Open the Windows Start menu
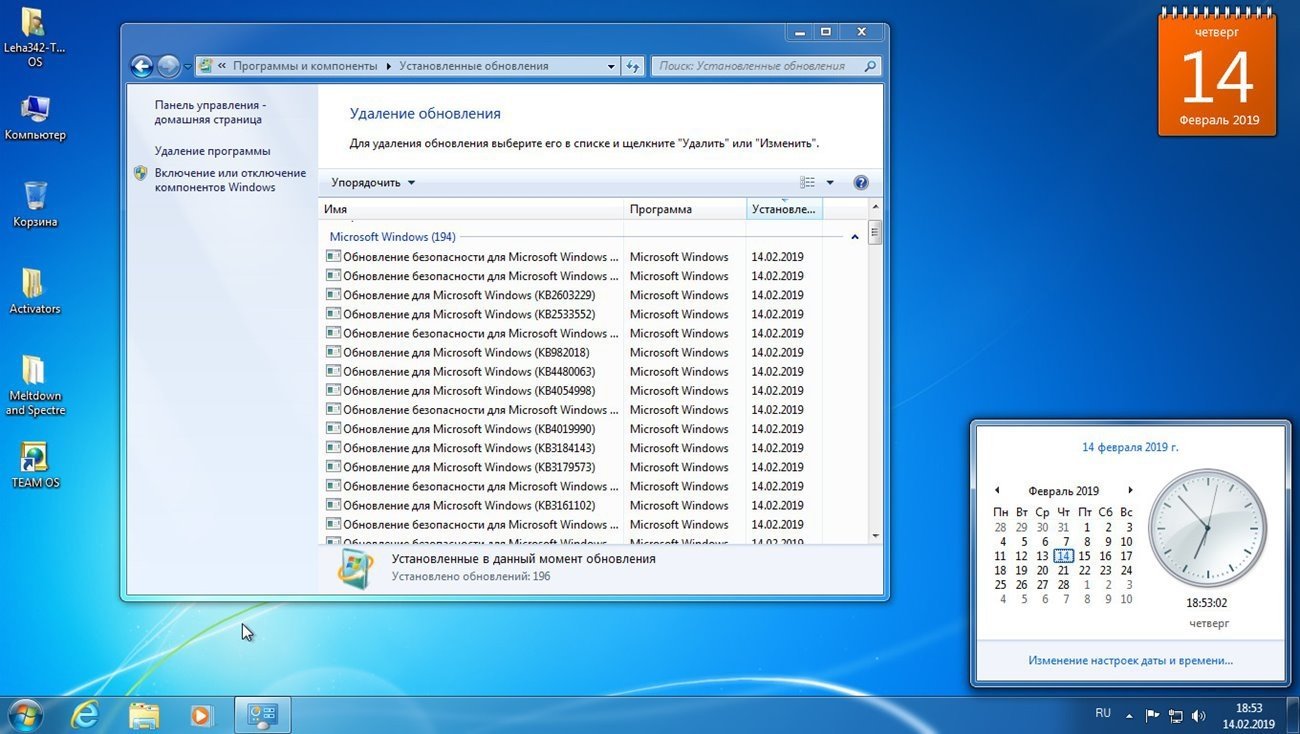This screenshot has width=1300, height=734. pyautogui.click(x=23, y=715)
